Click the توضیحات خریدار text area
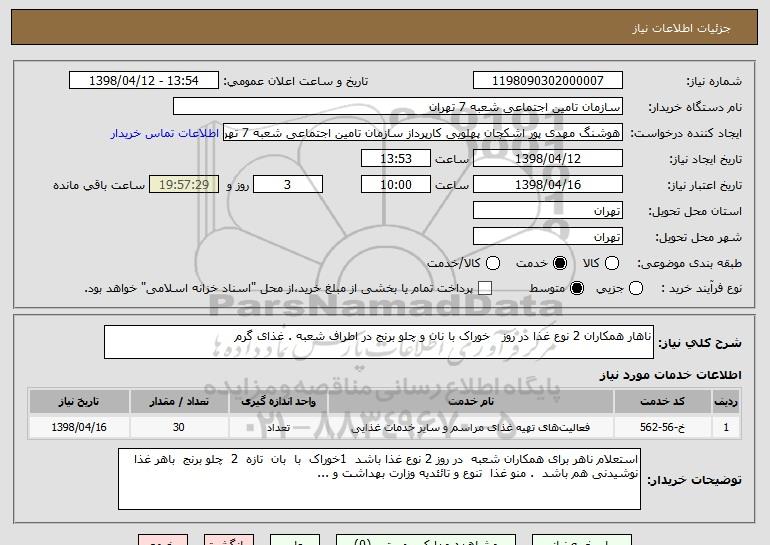The width and height of the screenshot is (770, 545). 379,479
